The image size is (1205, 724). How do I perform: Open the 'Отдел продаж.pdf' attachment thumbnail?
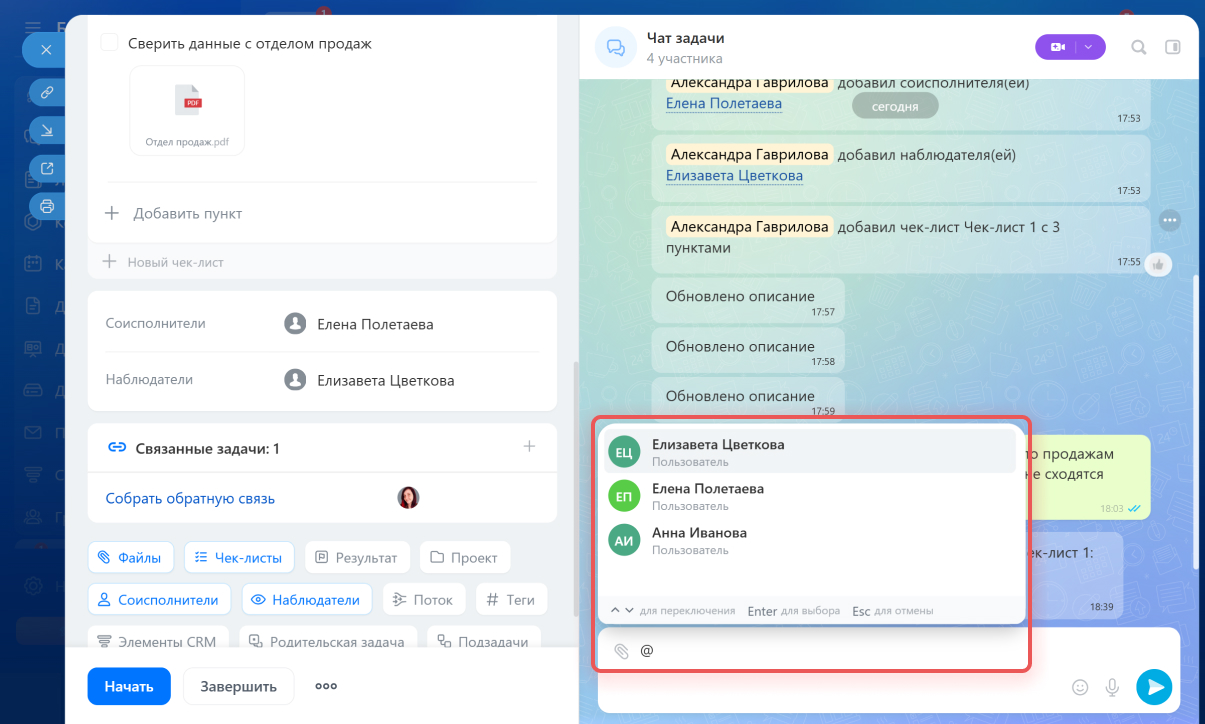tap(187, 110)
